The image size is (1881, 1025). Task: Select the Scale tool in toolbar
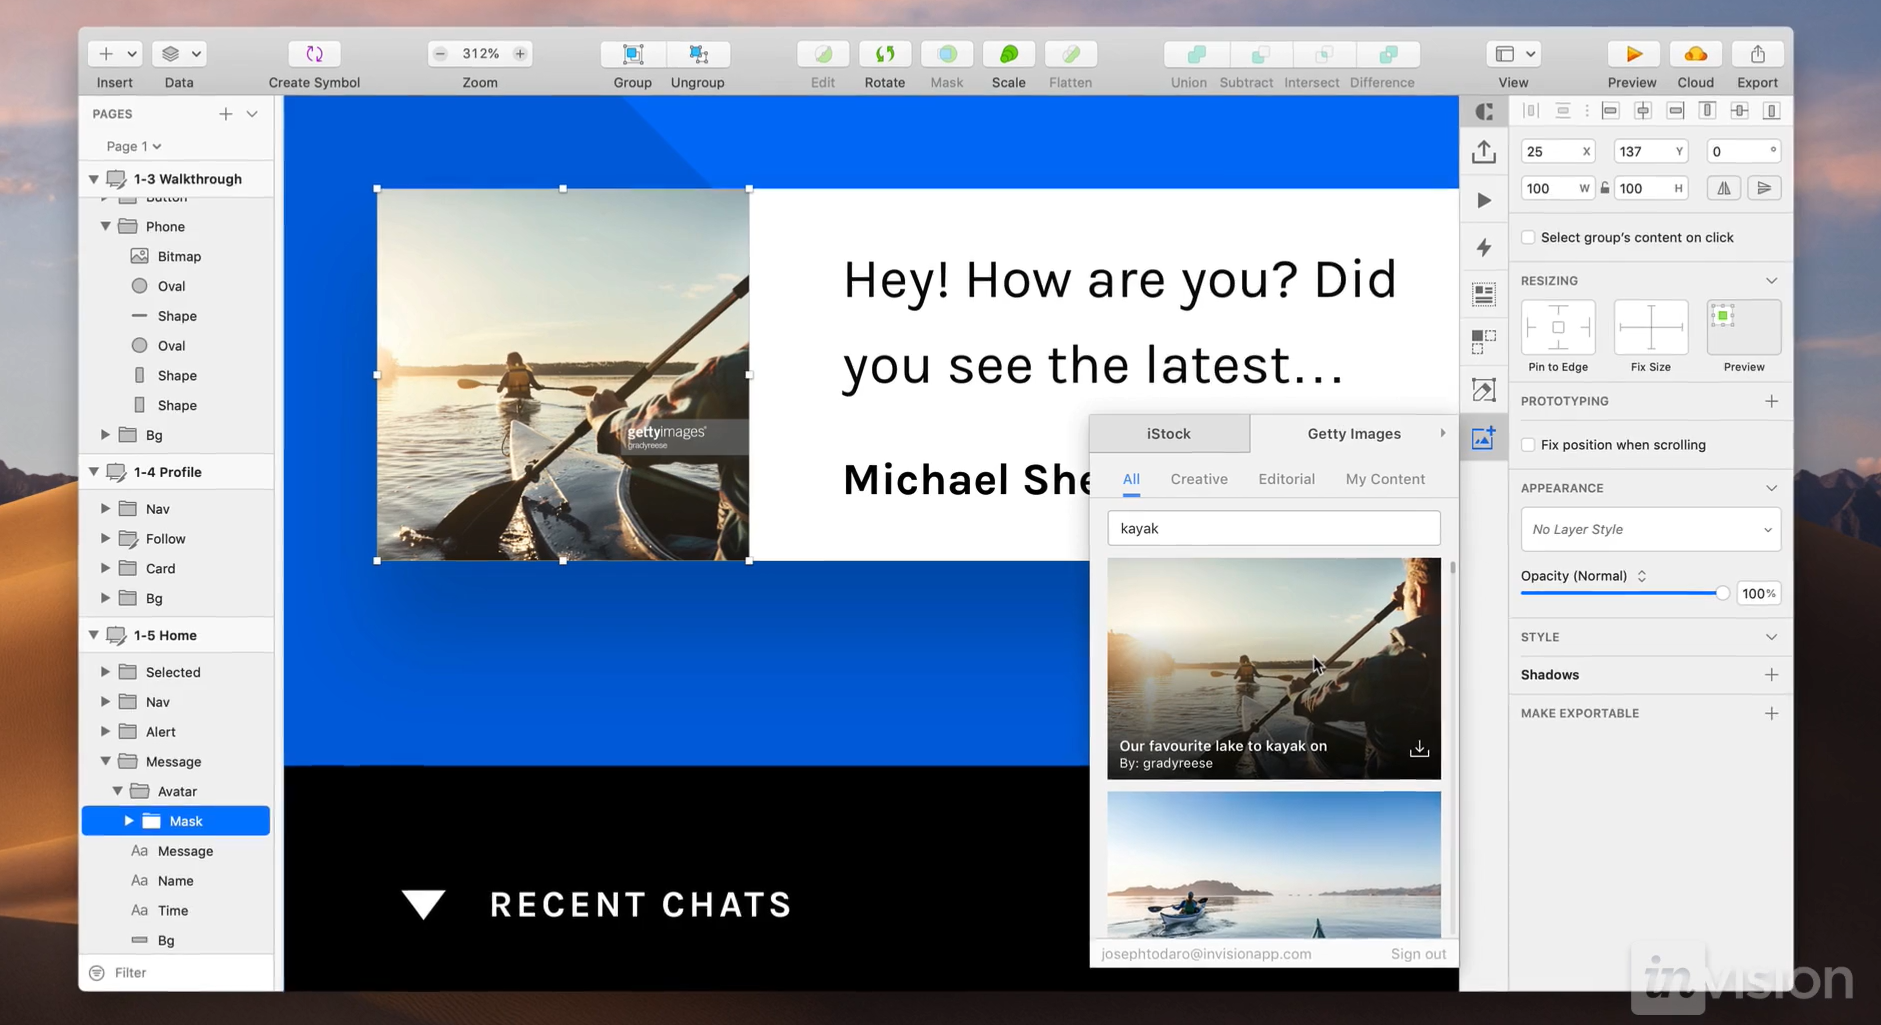pos(1008,54)
